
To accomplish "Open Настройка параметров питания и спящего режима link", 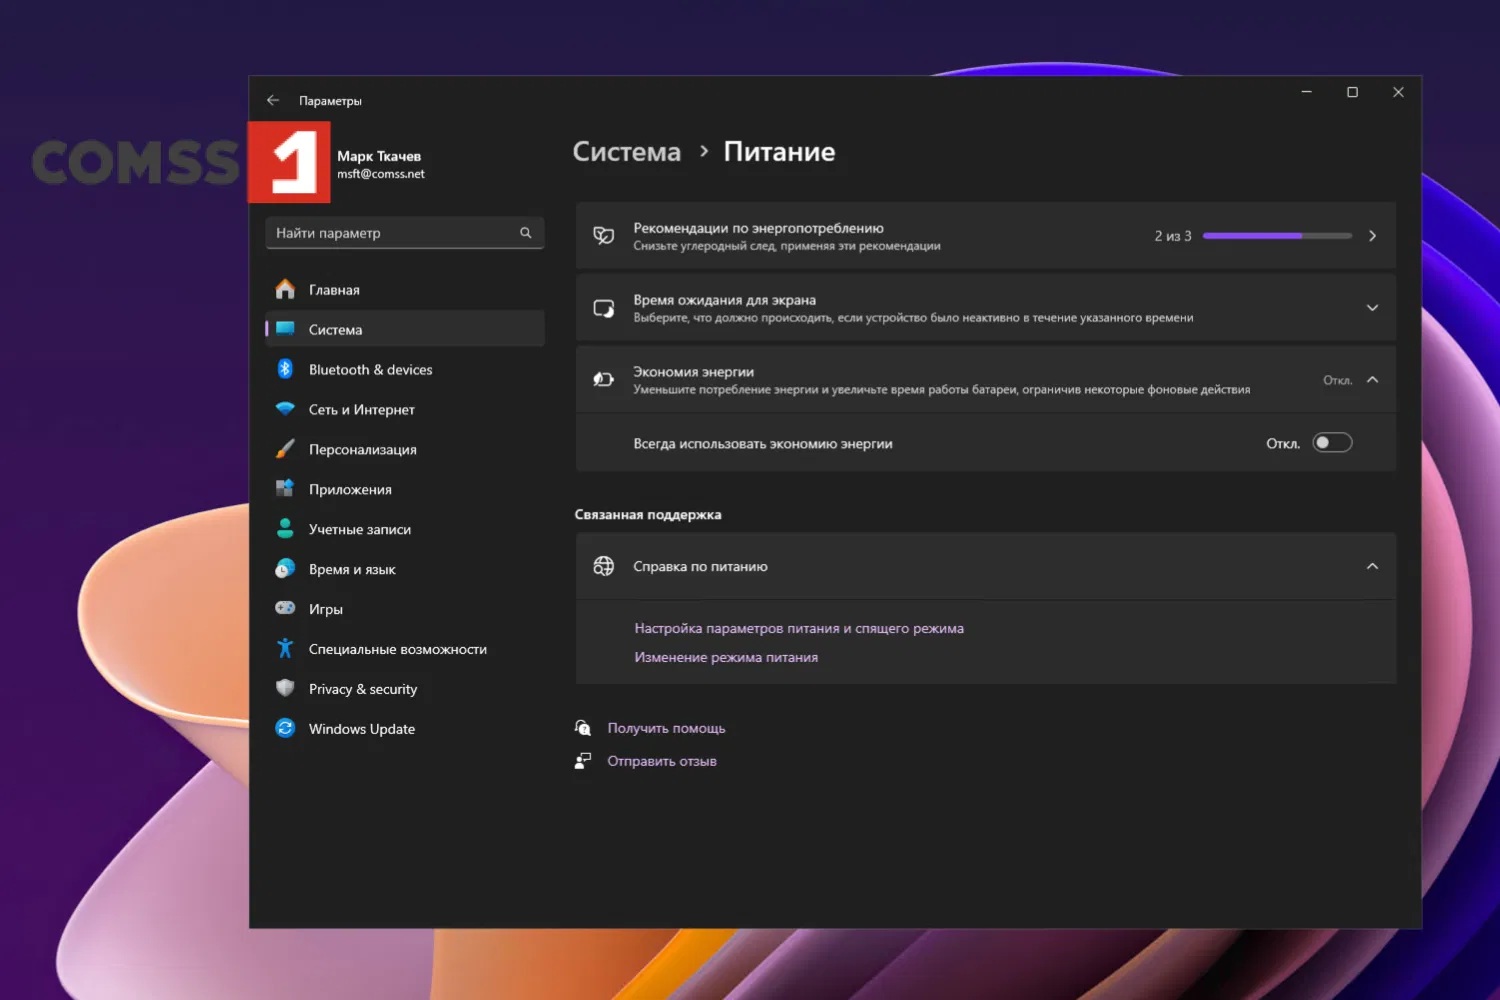I will pos(798,628).
